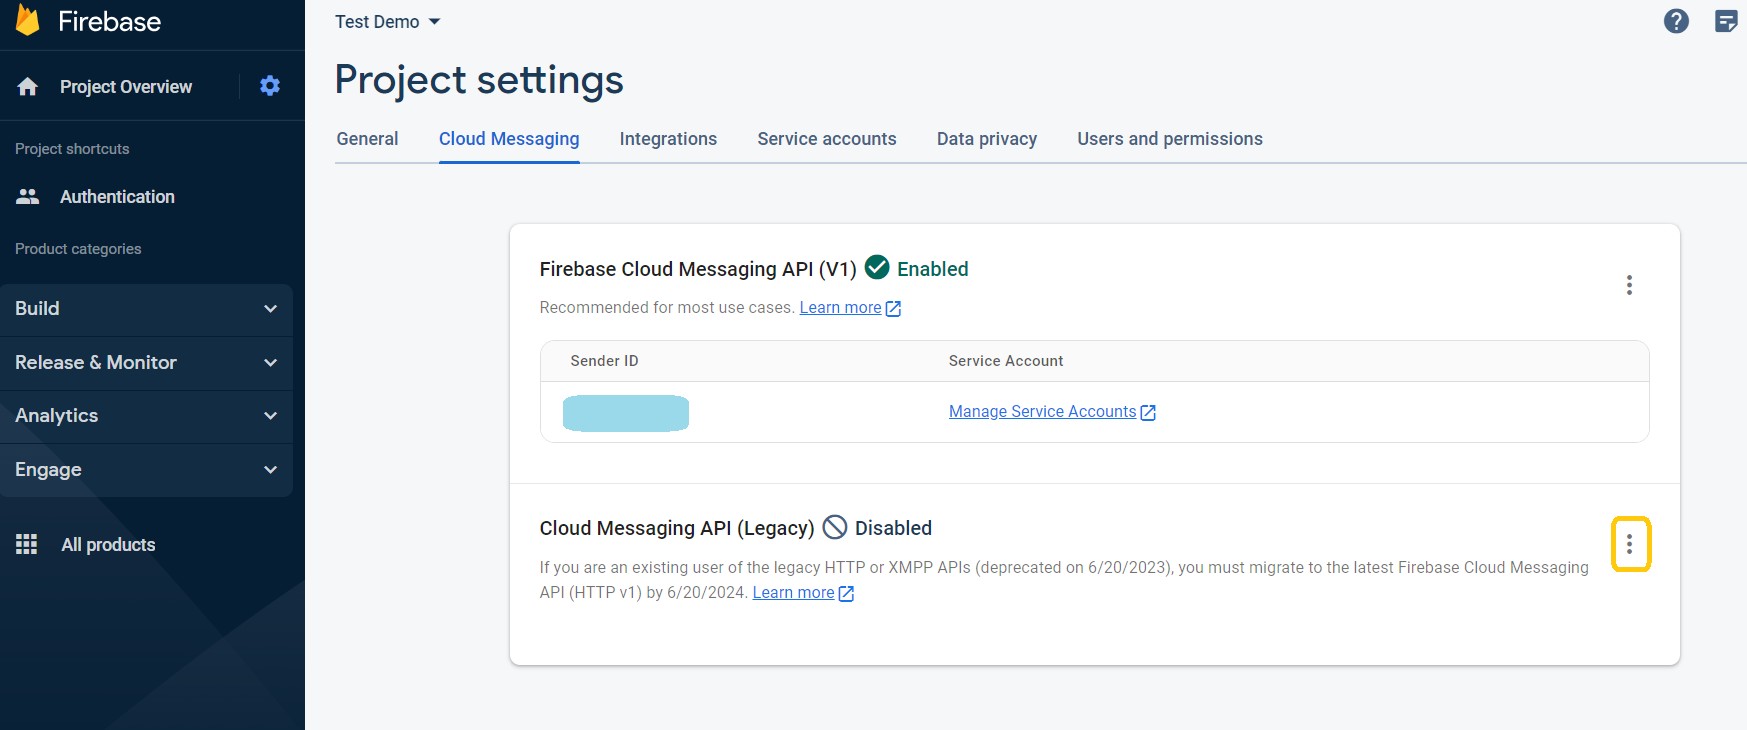
Task: Expand the Build category
Action: point(146,309)
